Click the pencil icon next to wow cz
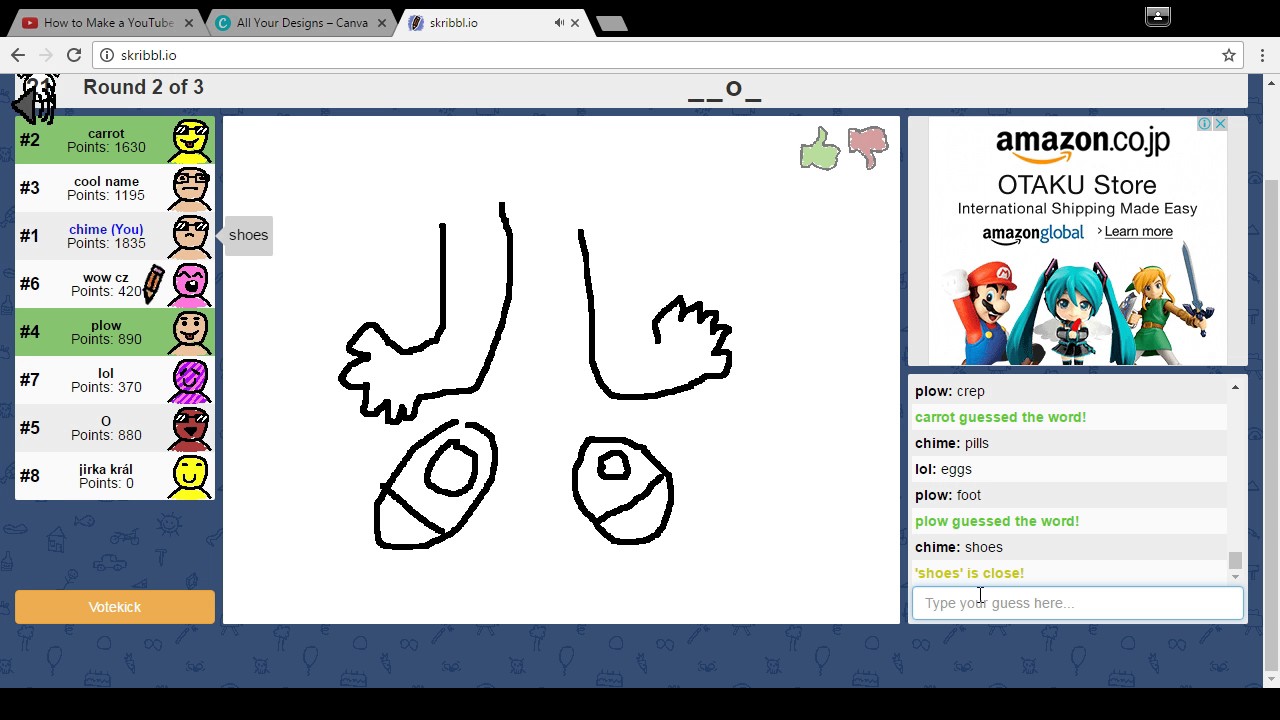Screen dimensions: 1280x720 point(152,284)
